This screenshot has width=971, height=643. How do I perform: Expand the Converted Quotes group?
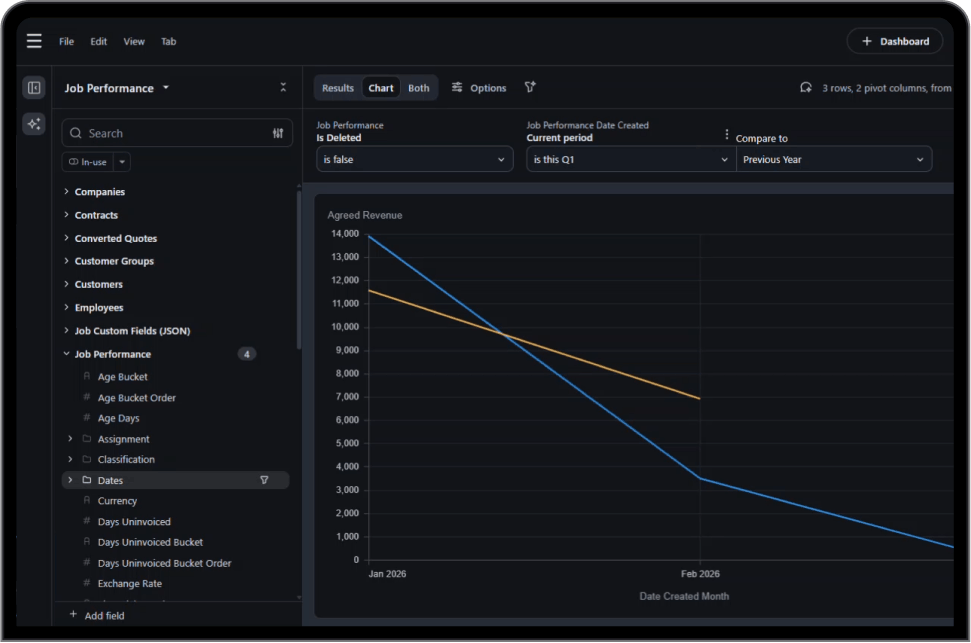pos(66,238)
